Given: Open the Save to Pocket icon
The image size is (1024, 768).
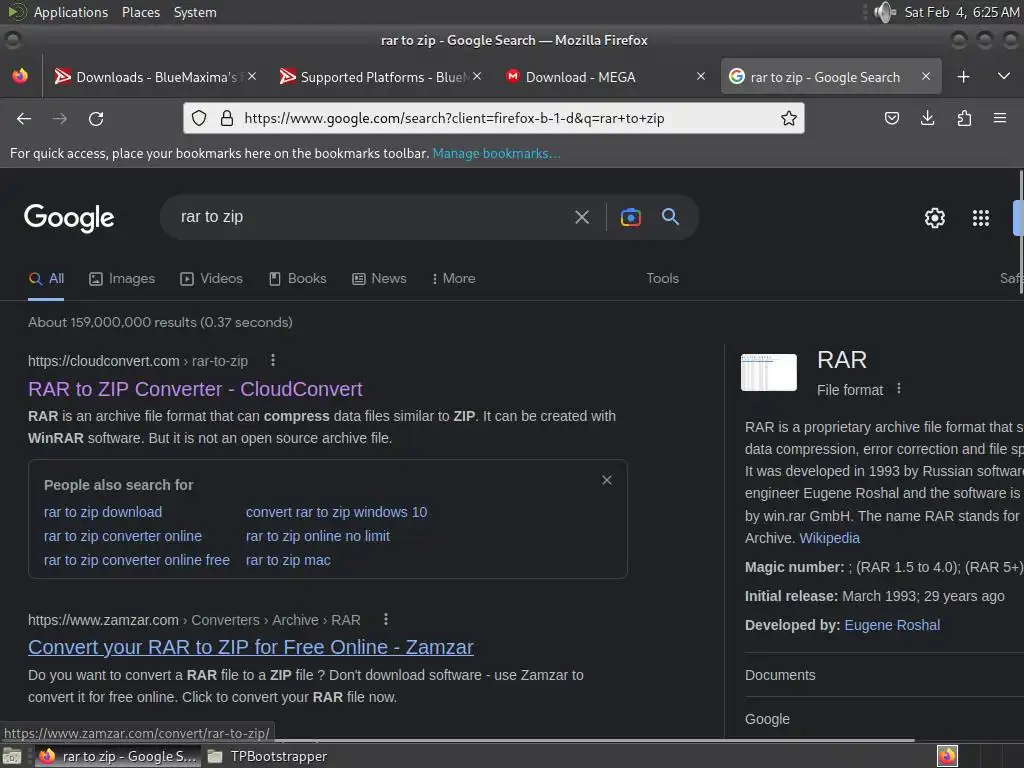Looking at the screenshot, I should pyautogui.click(x=891, y=118).
